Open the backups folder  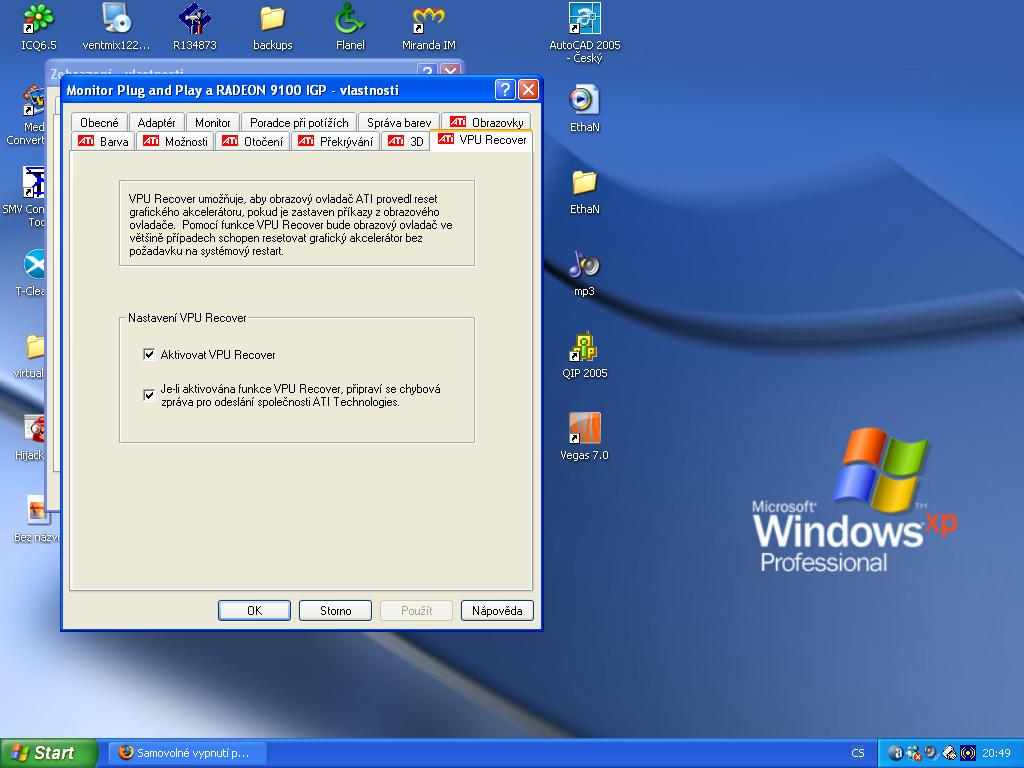[x=272, y=26]
